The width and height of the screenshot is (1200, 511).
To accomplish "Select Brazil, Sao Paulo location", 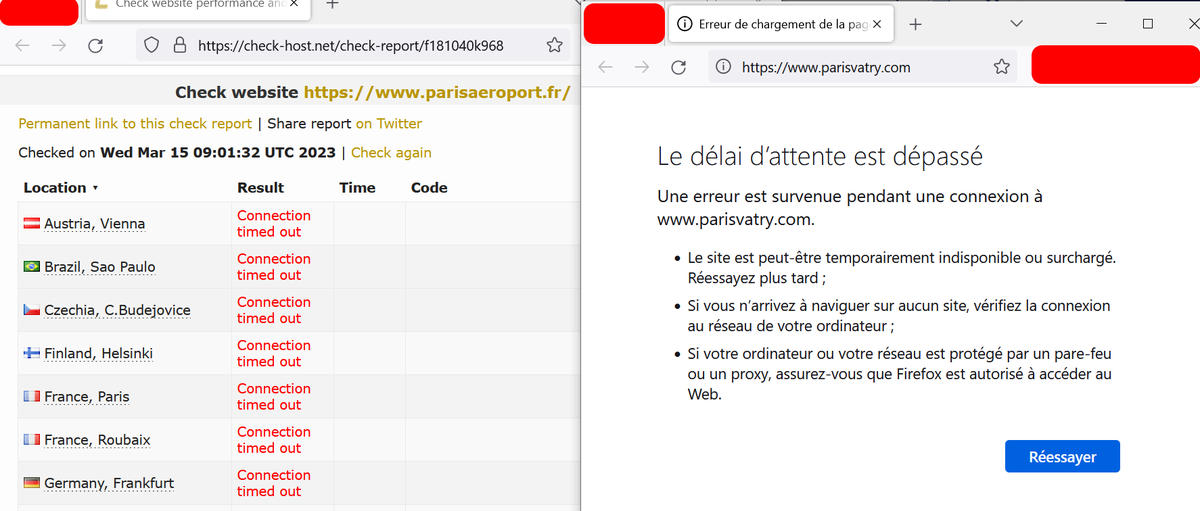I will pos(99,267).
